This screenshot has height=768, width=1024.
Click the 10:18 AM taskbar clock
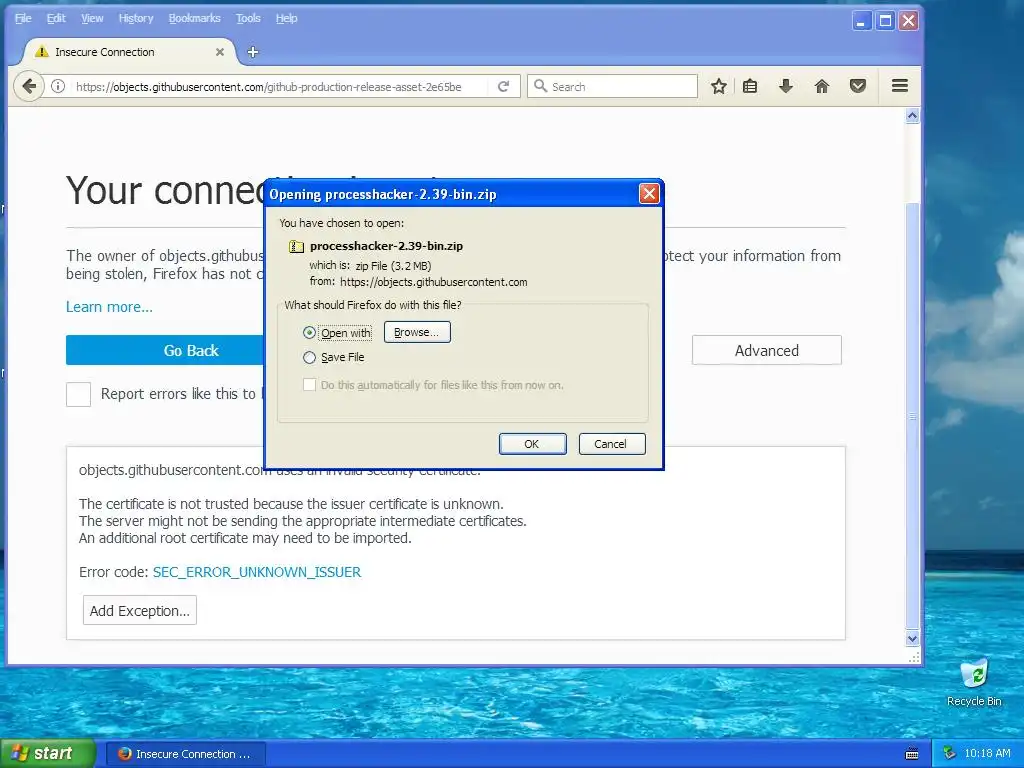coord(987,753)
